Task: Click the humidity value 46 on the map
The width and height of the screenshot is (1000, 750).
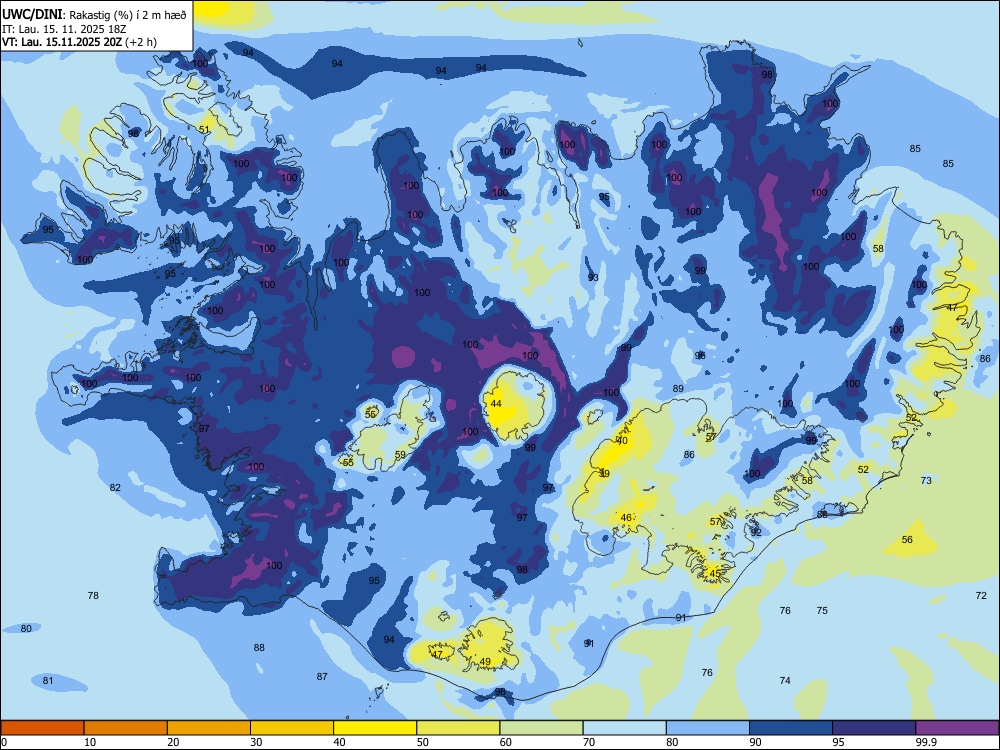Action: pos(626,517)
